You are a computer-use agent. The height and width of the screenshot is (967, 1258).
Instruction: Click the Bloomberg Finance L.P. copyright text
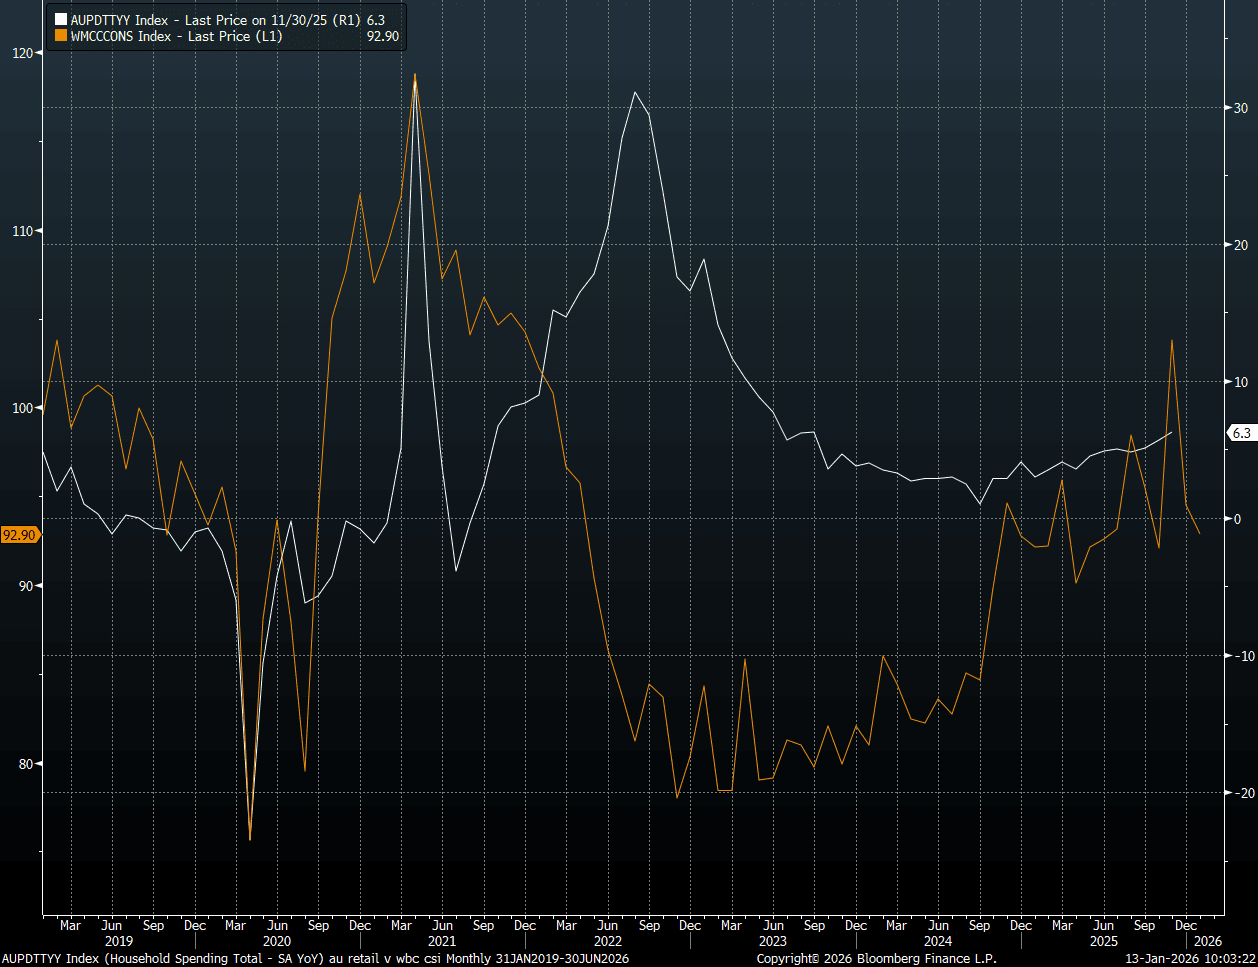pyautogui.click(x=869, y=959)
